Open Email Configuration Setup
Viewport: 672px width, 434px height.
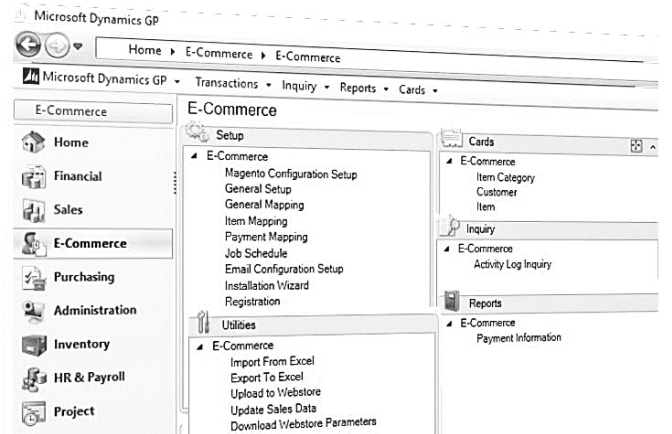pyautogui.click(x=284, y=269)
